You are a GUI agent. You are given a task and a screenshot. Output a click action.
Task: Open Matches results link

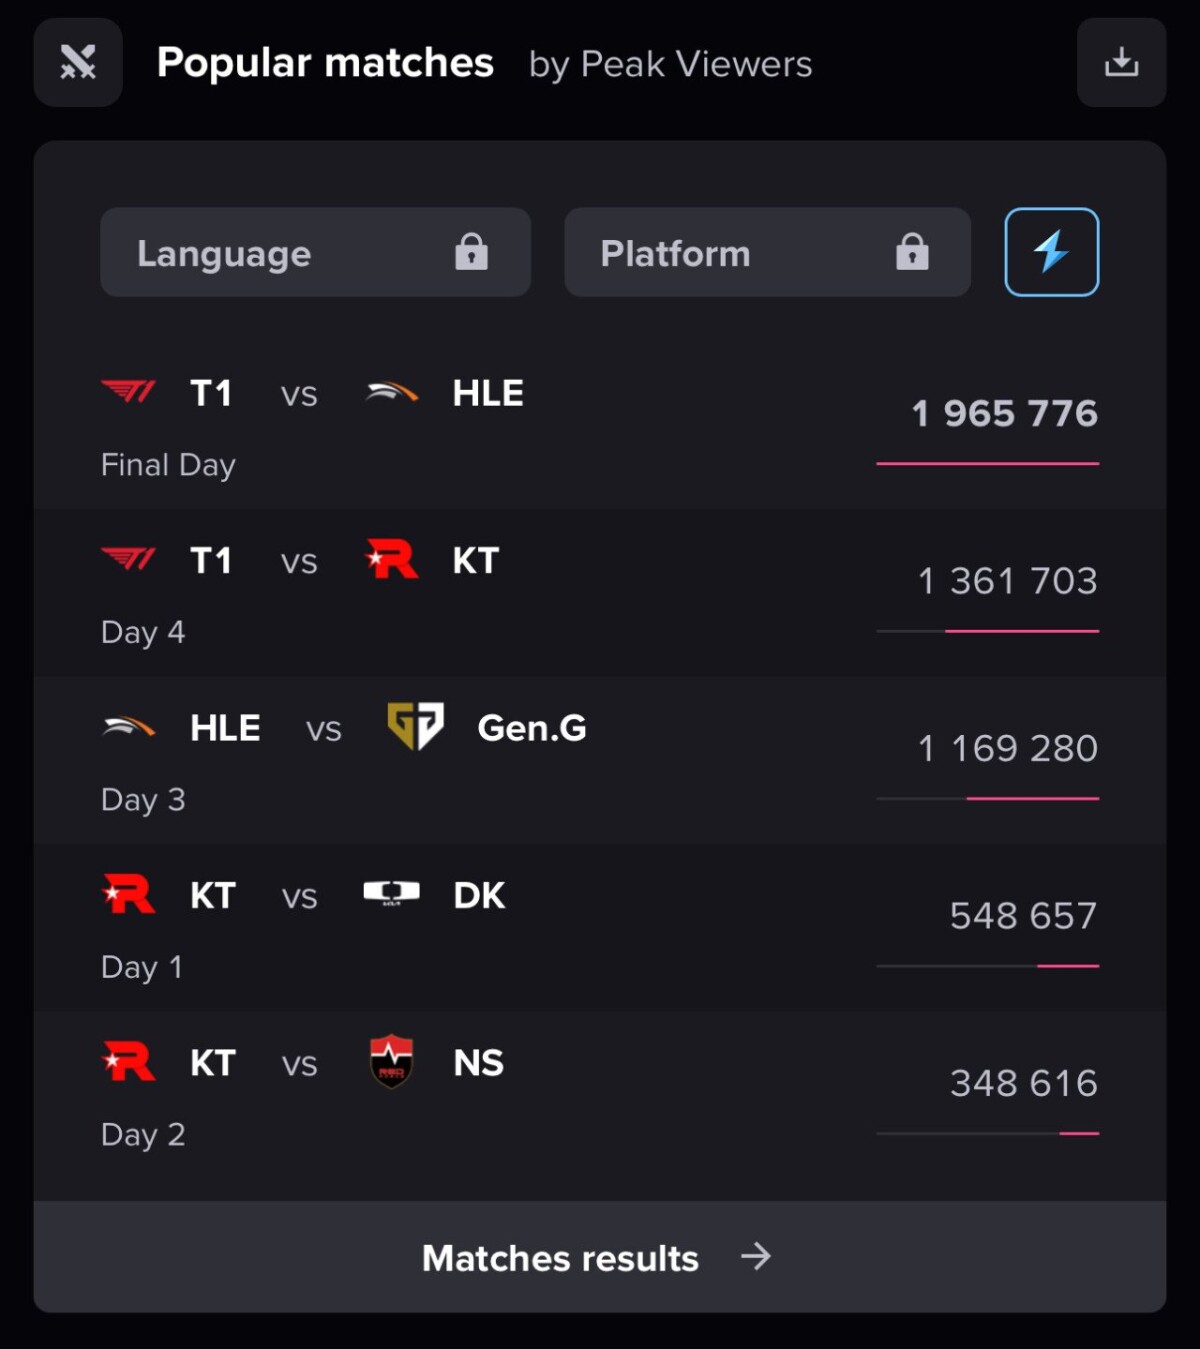tap(560, 1257)
